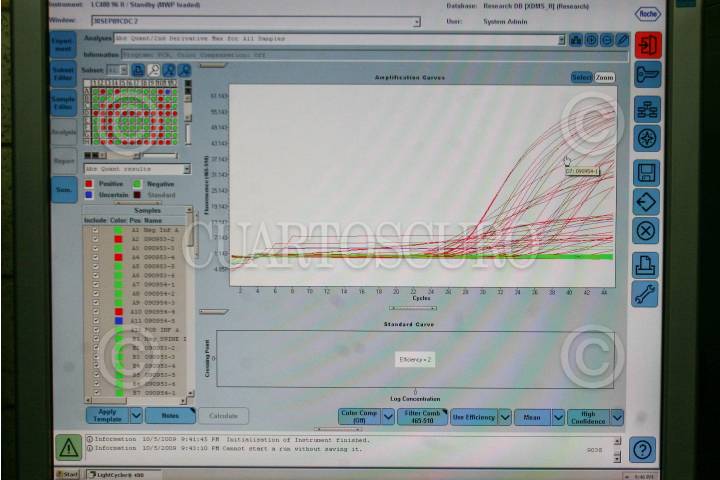This screenshot has height=480, width=720.
Task: Toggle Include checkbox for sample A1
Action: pyautogui.click(x=96, y=230)
